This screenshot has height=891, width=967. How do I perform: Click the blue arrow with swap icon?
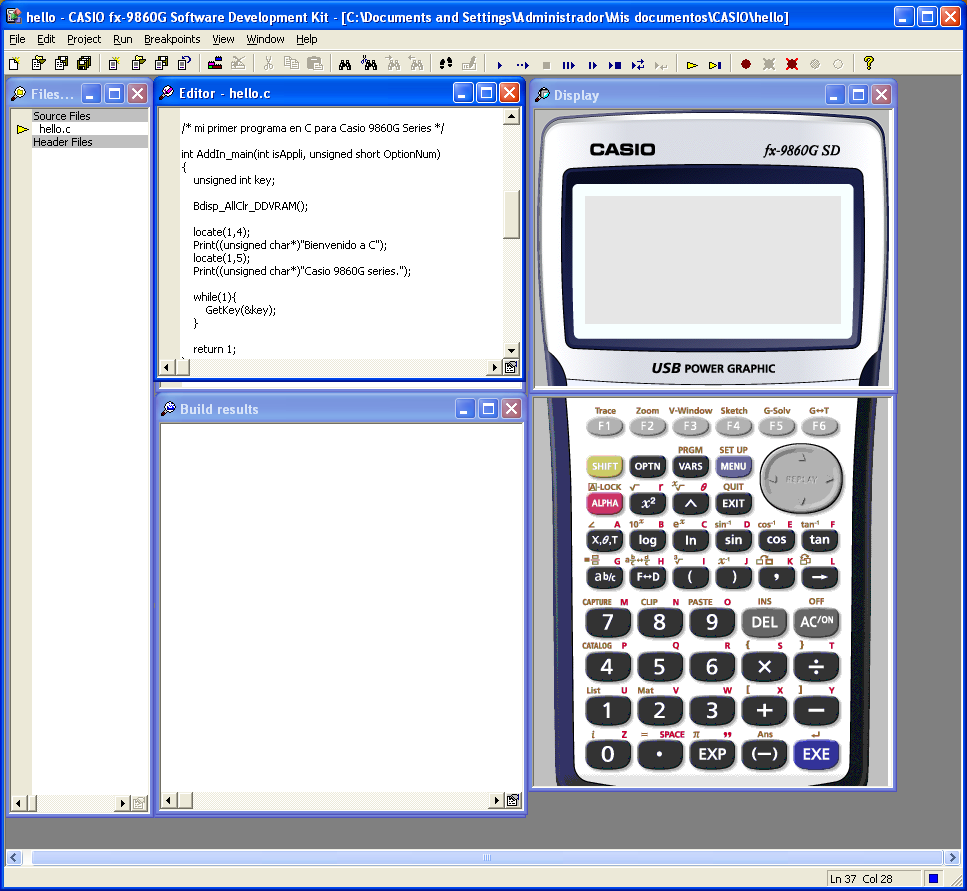[x=638, y=65]
